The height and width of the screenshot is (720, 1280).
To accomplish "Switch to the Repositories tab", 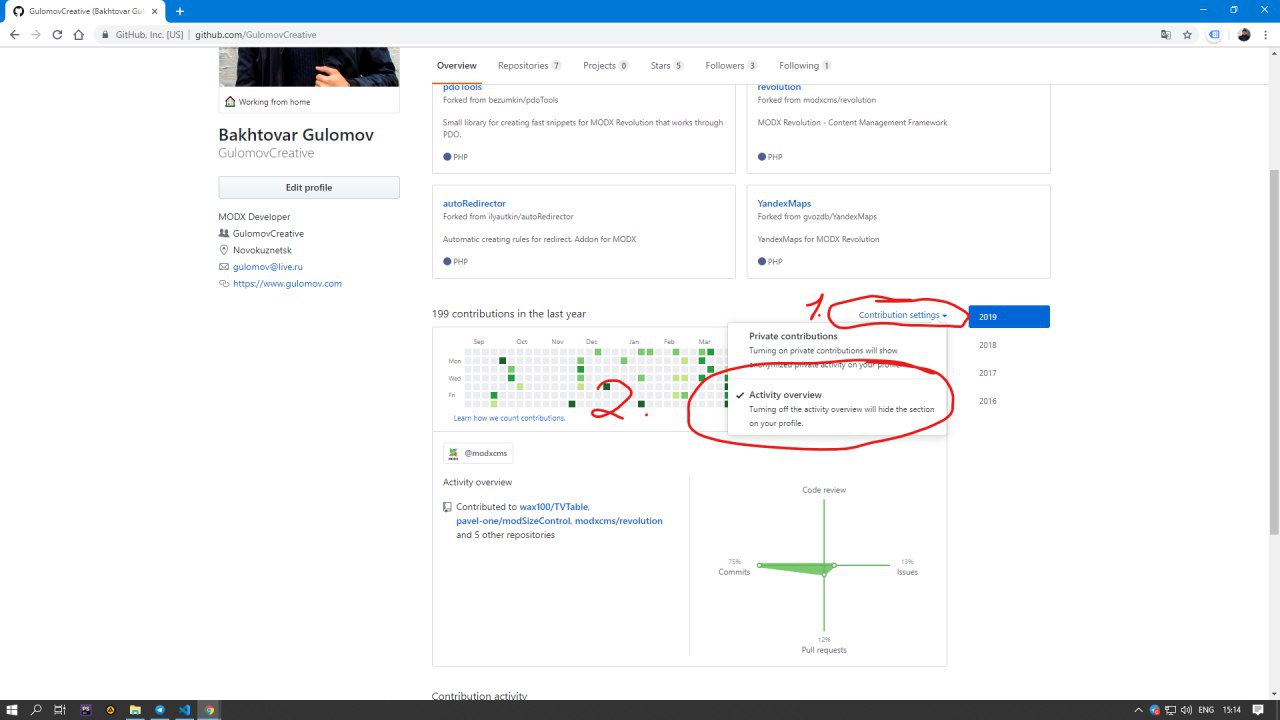I will (529, 66).
